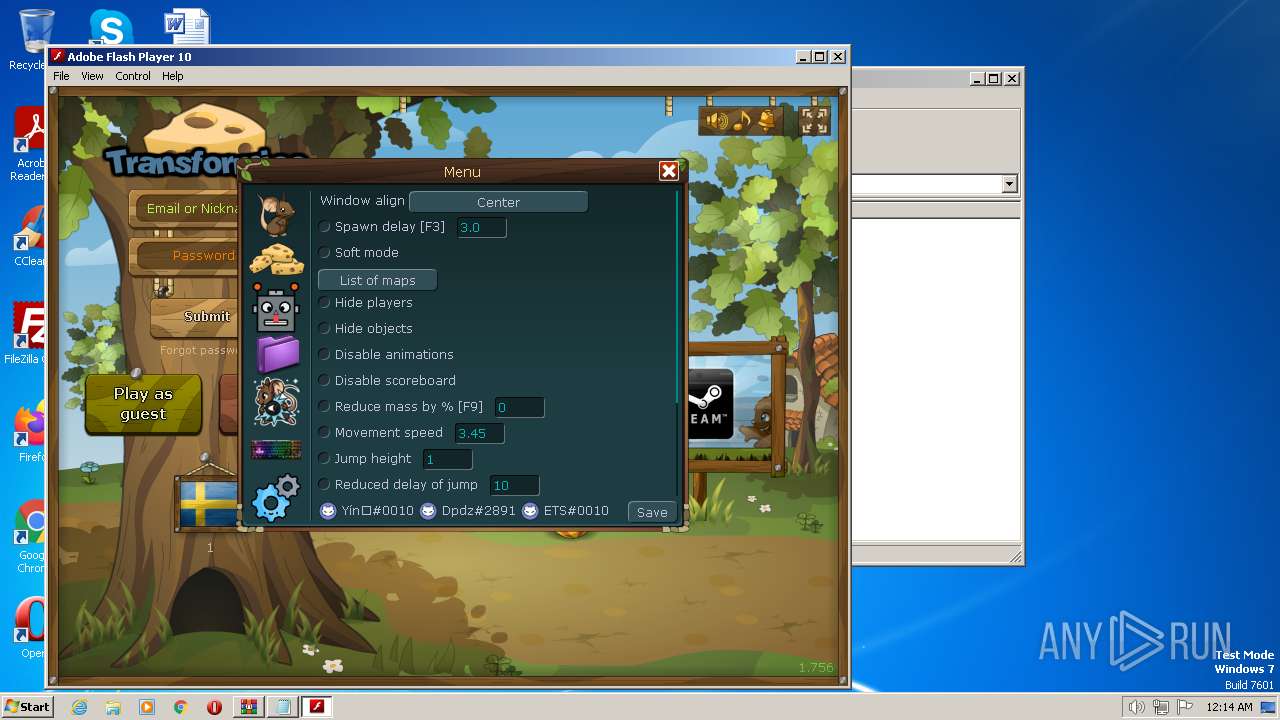Edit the Reduced delay of jump field
The image size is (1280, 720).
tap(515, 485)
